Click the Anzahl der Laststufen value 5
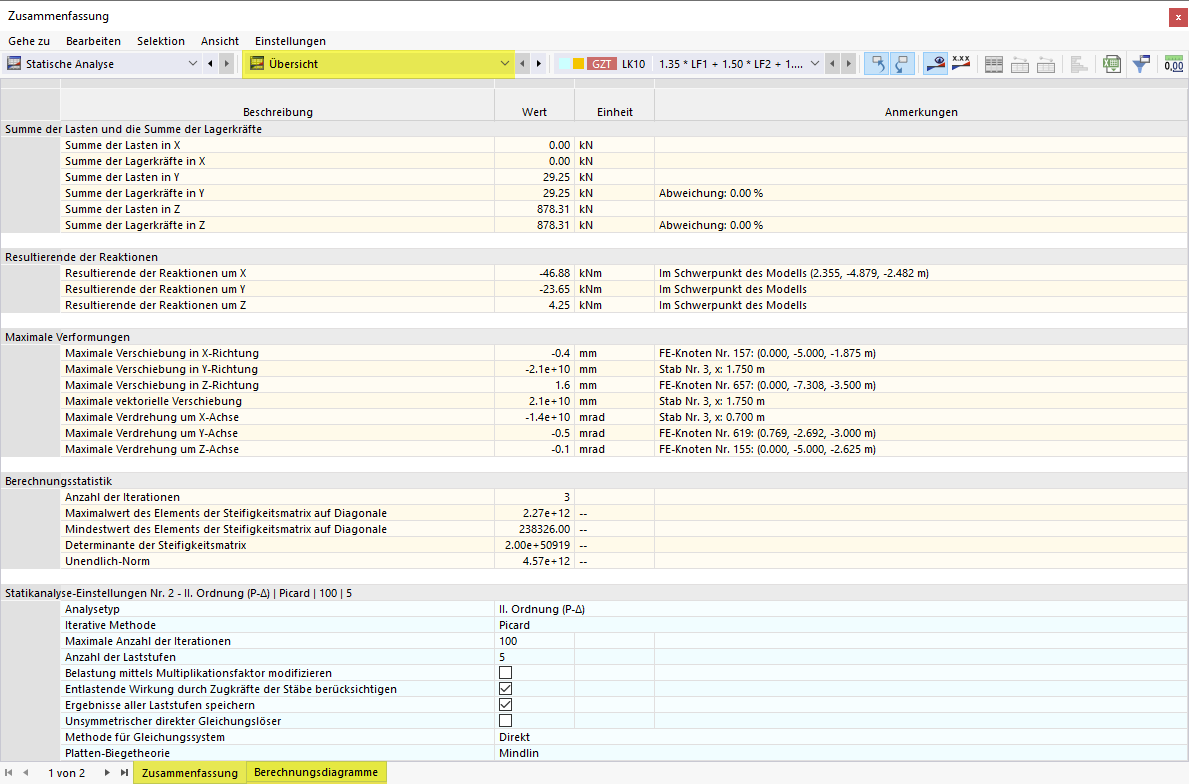Viewport: 1189px width, 784px height. click(502, 657)
